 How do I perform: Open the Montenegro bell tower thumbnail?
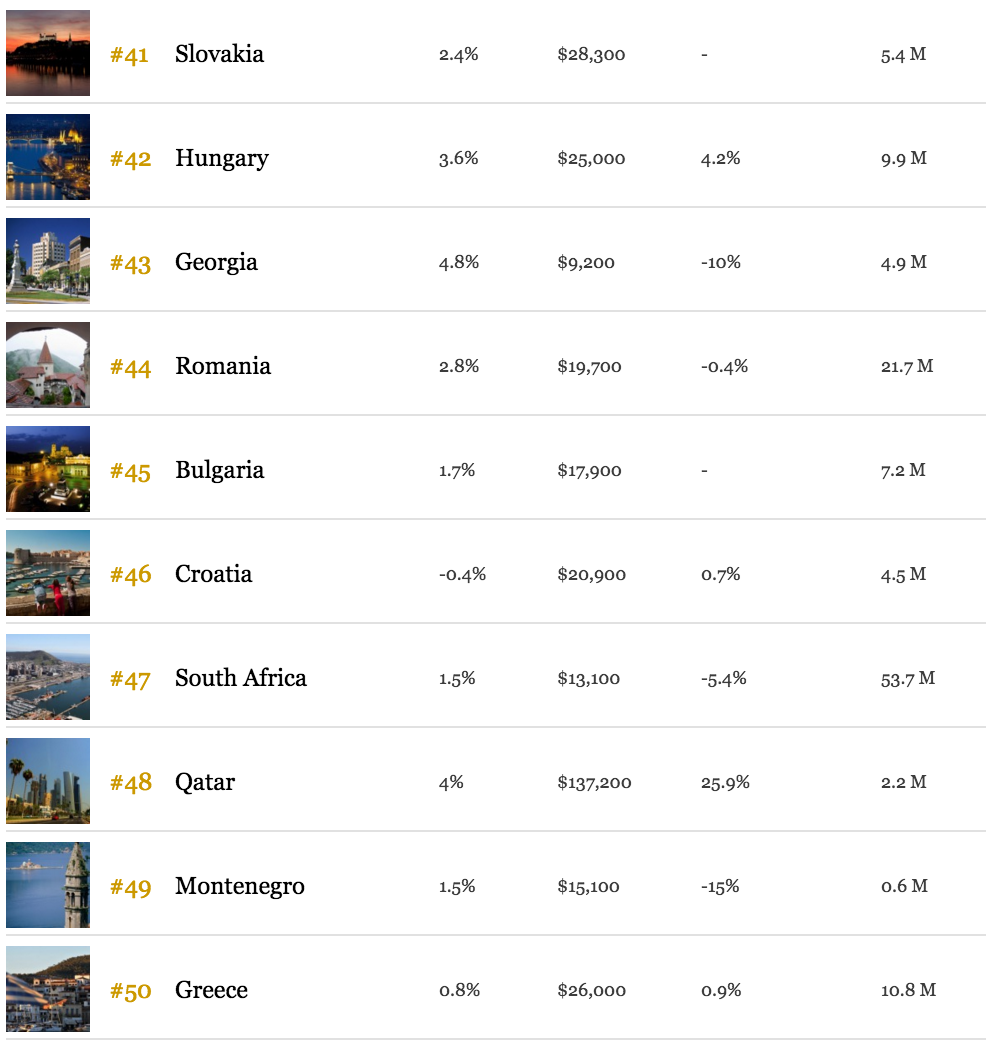[x=48, y=885]
